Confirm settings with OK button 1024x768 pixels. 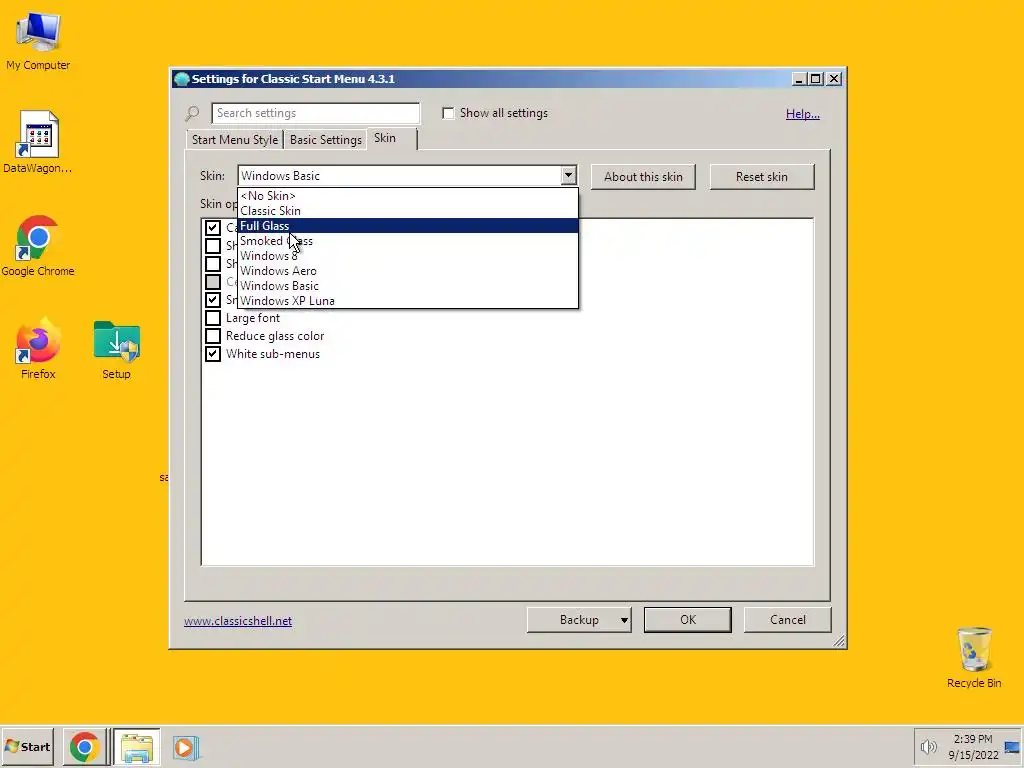688,620
